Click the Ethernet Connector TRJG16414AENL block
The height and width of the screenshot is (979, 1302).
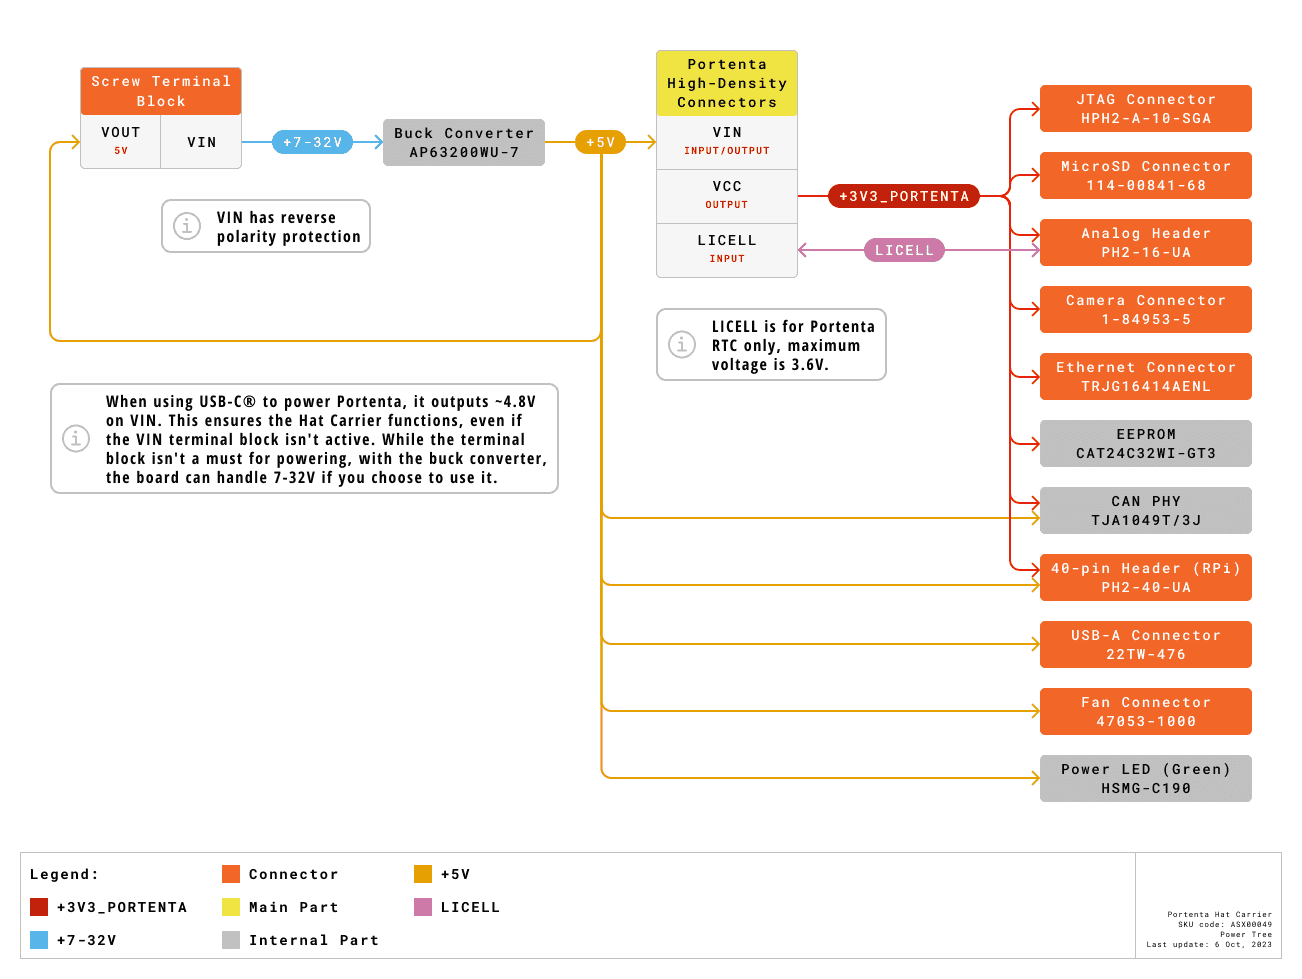[x=1145, y=377]
